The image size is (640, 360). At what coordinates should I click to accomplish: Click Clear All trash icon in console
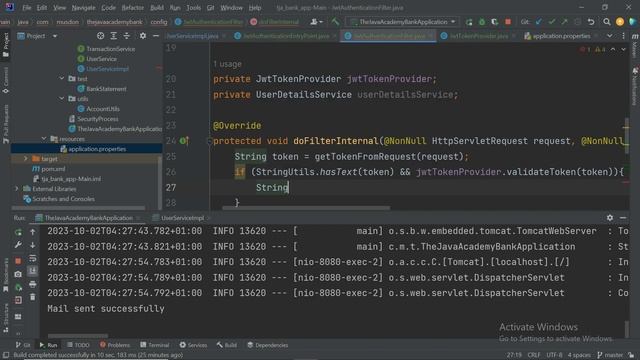tap(33, 298)
